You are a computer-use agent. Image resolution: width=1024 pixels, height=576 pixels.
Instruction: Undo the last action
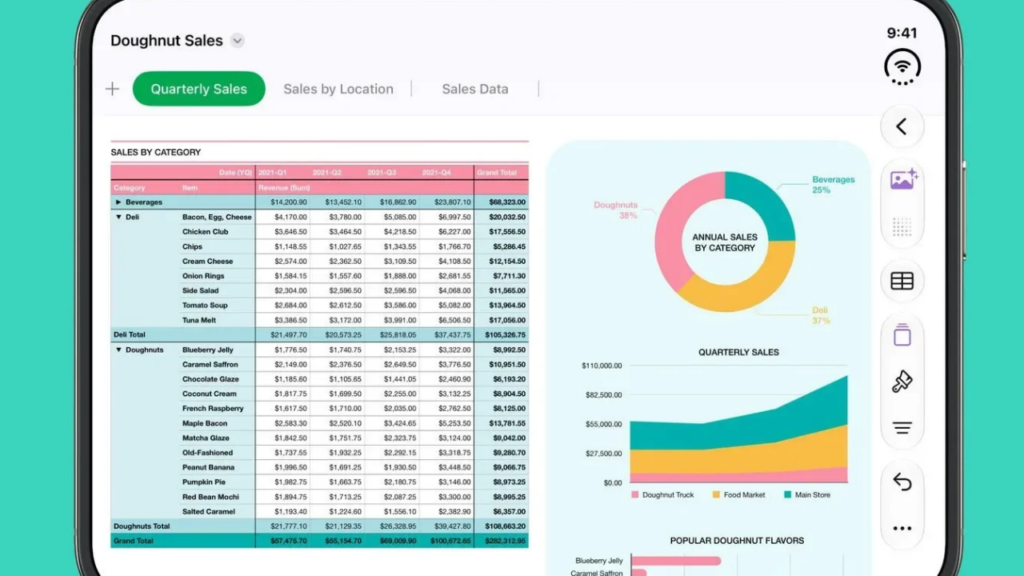tap(902, 481)
